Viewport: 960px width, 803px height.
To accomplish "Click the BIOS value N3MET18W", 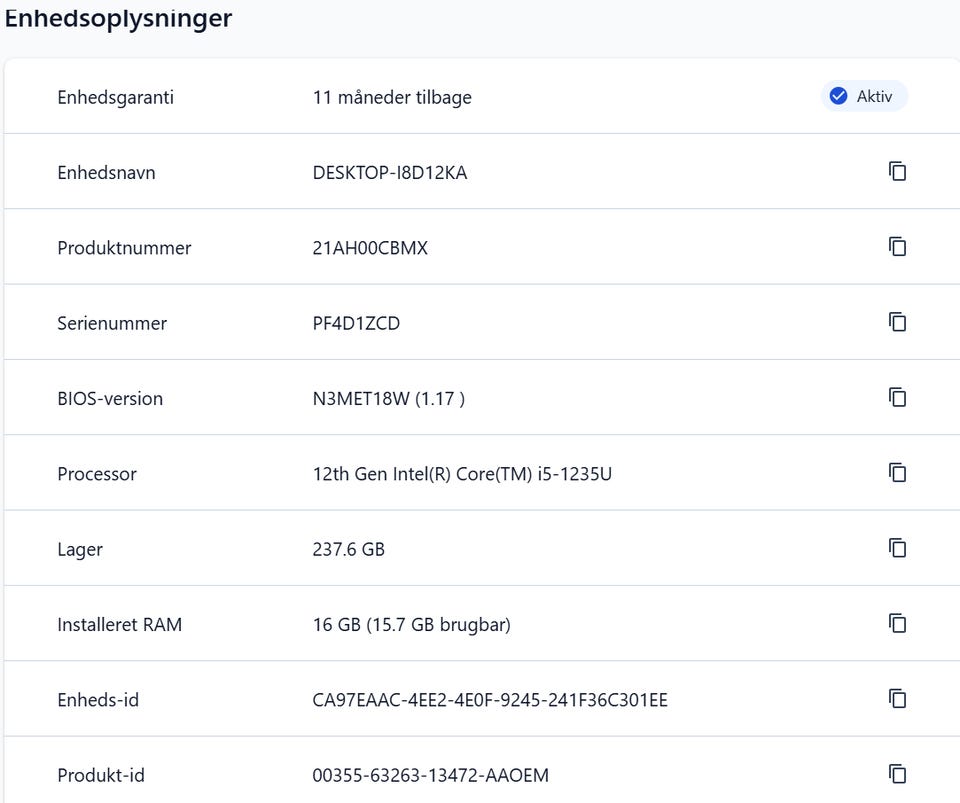I will point(359,399).
